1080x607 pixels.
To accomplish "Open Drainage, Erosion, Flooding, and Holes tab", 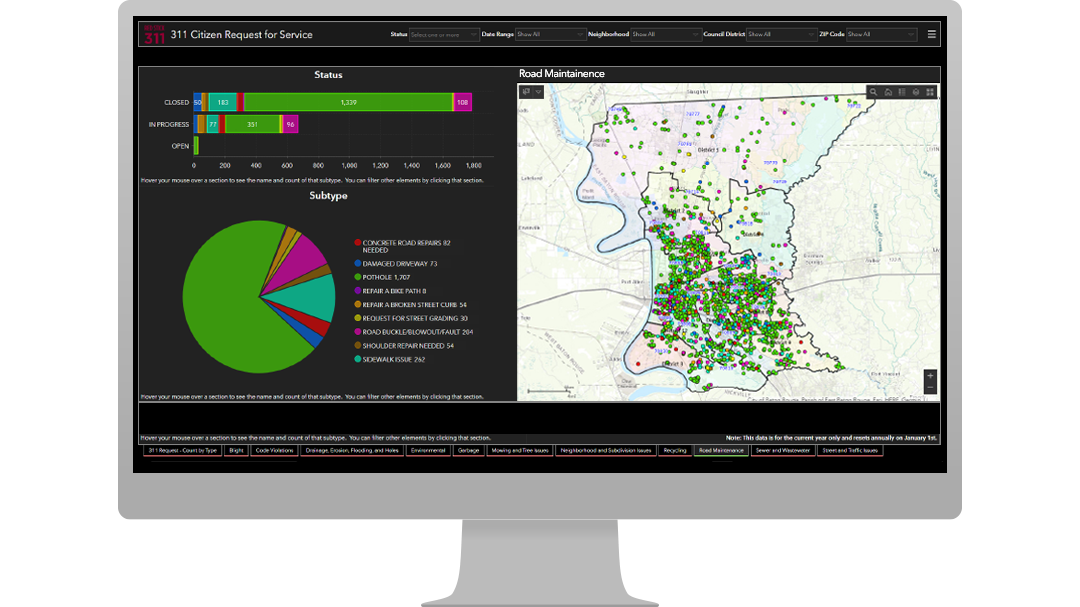I will pyautogui.click(x=352, y=451).
